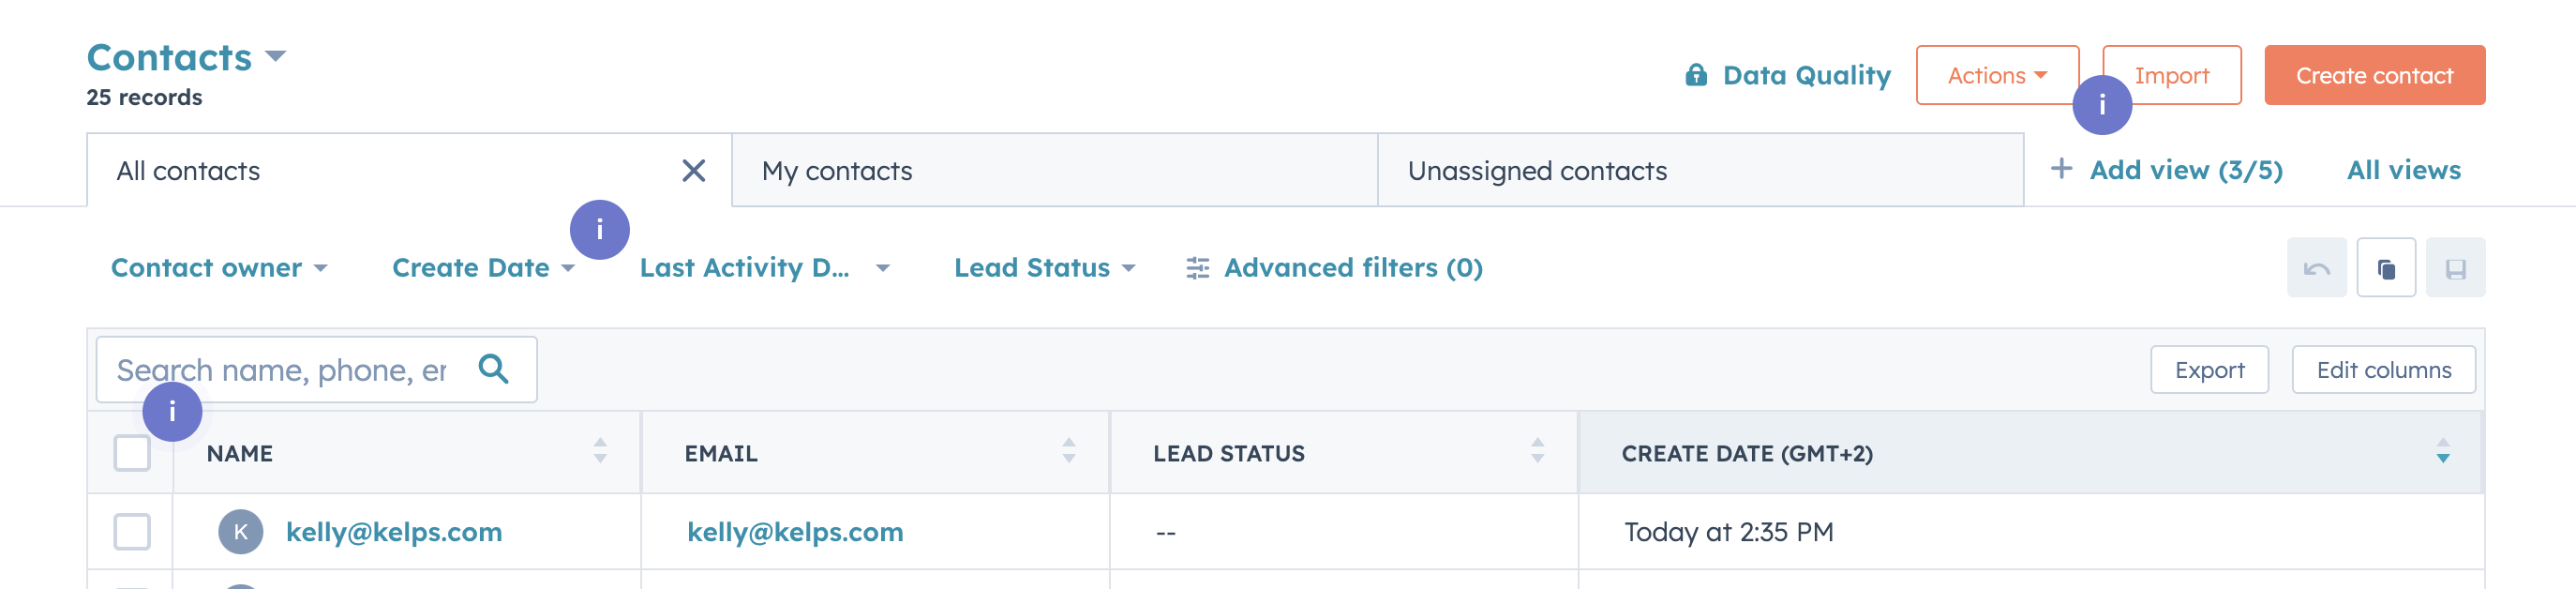The image size is (2576, 589).
Task: Expand the Contact owner filter dropdown
Action: (x=219, y=268)
